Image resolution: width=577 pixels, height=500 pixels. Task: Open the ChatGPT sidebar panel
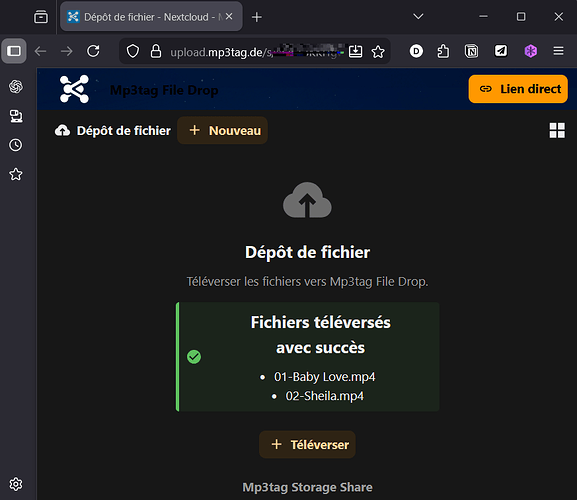click(16, 87)
